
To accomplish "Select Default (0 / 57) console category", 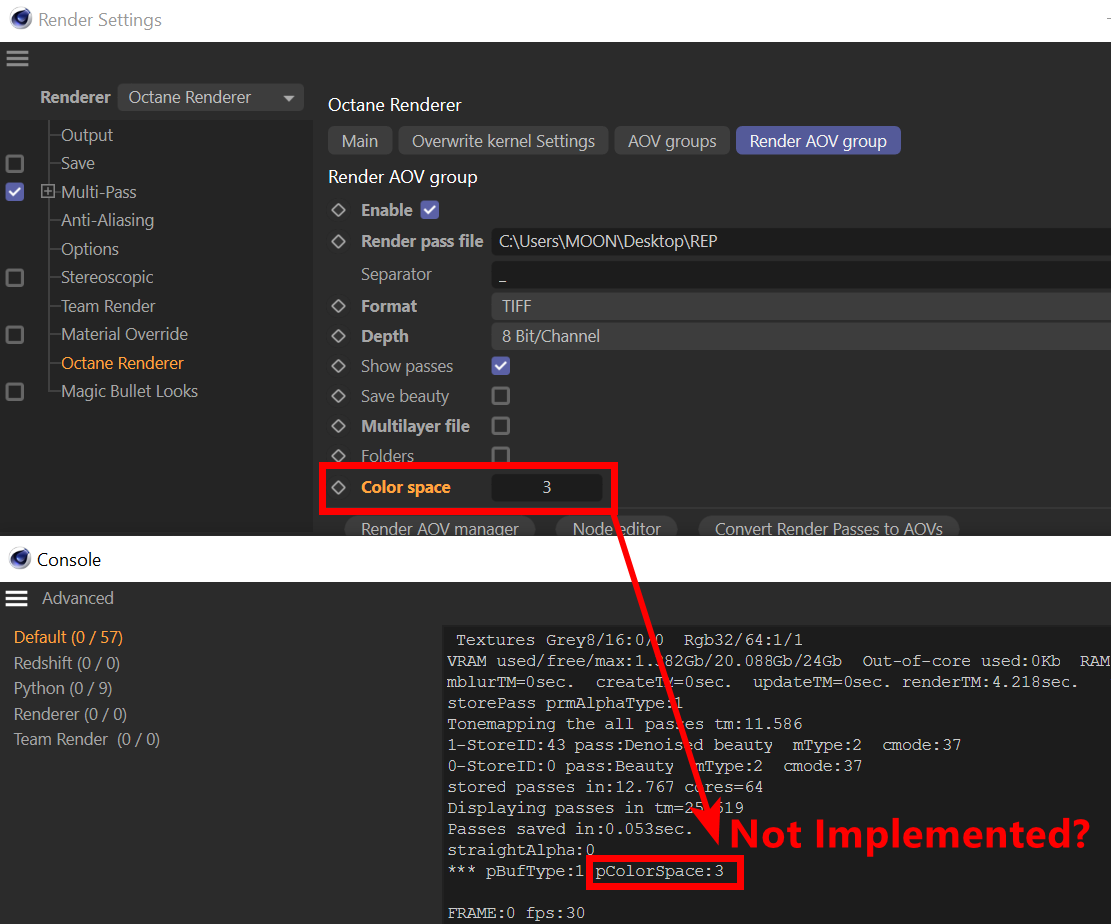I will (68, 637).
